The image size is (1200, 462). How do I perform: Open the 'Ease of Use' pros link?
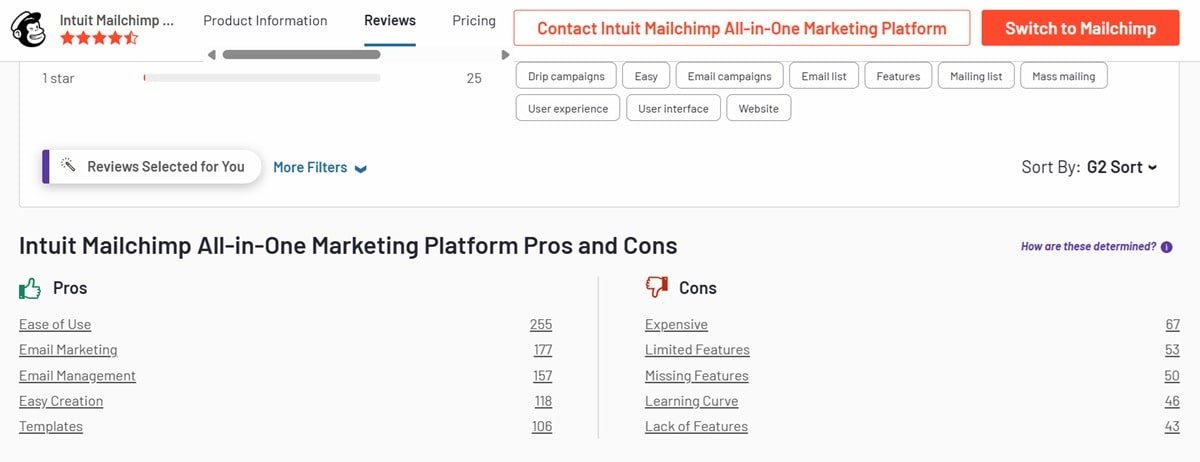55,325
